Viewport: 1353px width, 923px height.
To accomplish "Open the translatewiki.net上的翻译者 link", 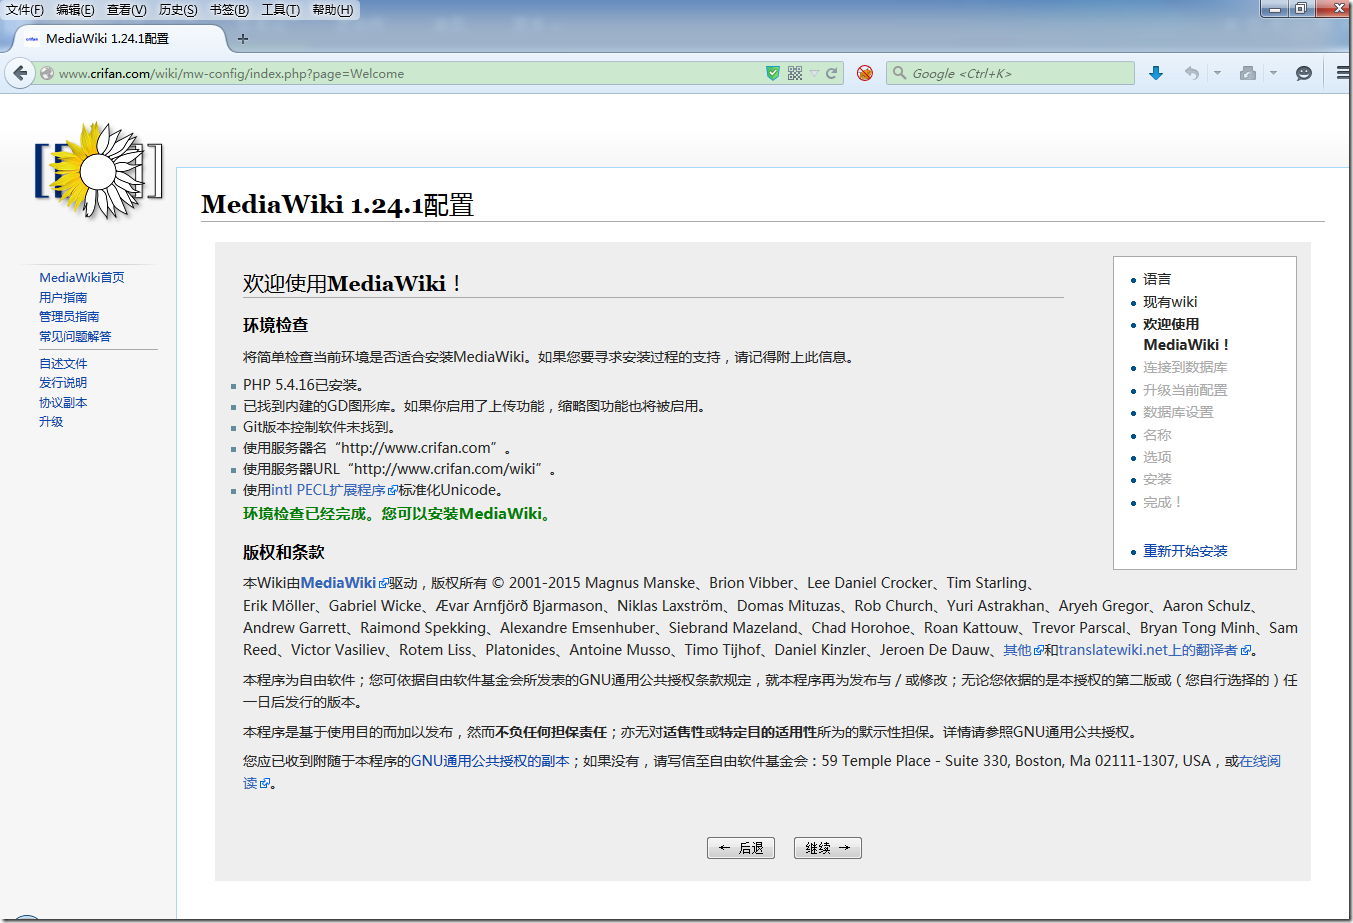I will pyautogui.click(x=1155, y=650).
